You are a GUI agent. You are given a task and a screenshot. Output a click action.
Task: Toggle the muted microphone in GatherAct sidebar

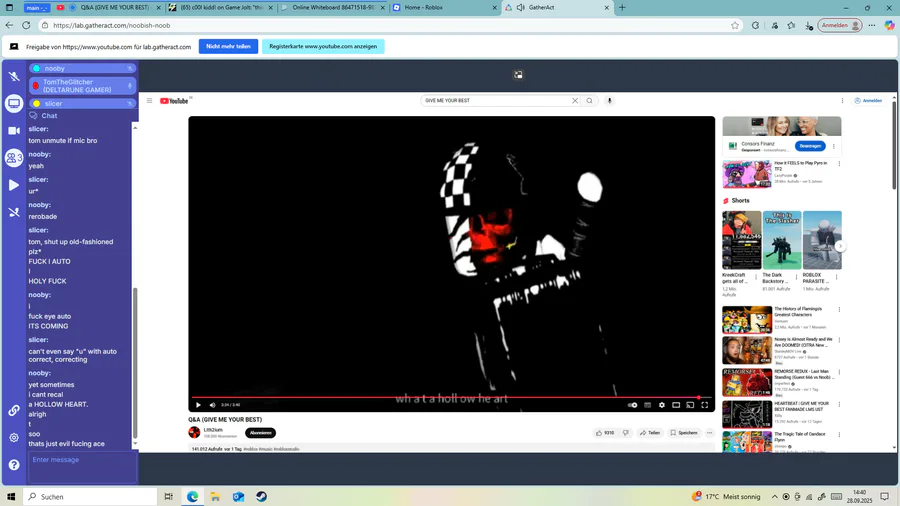pyautogui.click(x=14, y=76)
